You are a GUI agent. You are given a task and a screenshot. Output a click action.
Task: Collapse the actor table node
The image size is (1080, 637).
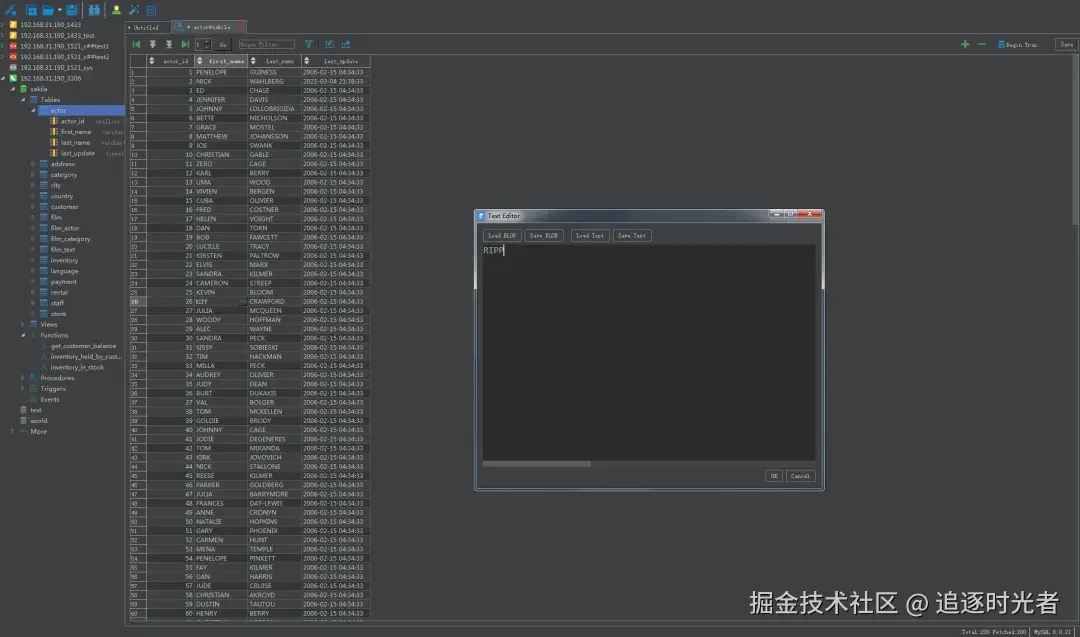[x=33, y=110]
